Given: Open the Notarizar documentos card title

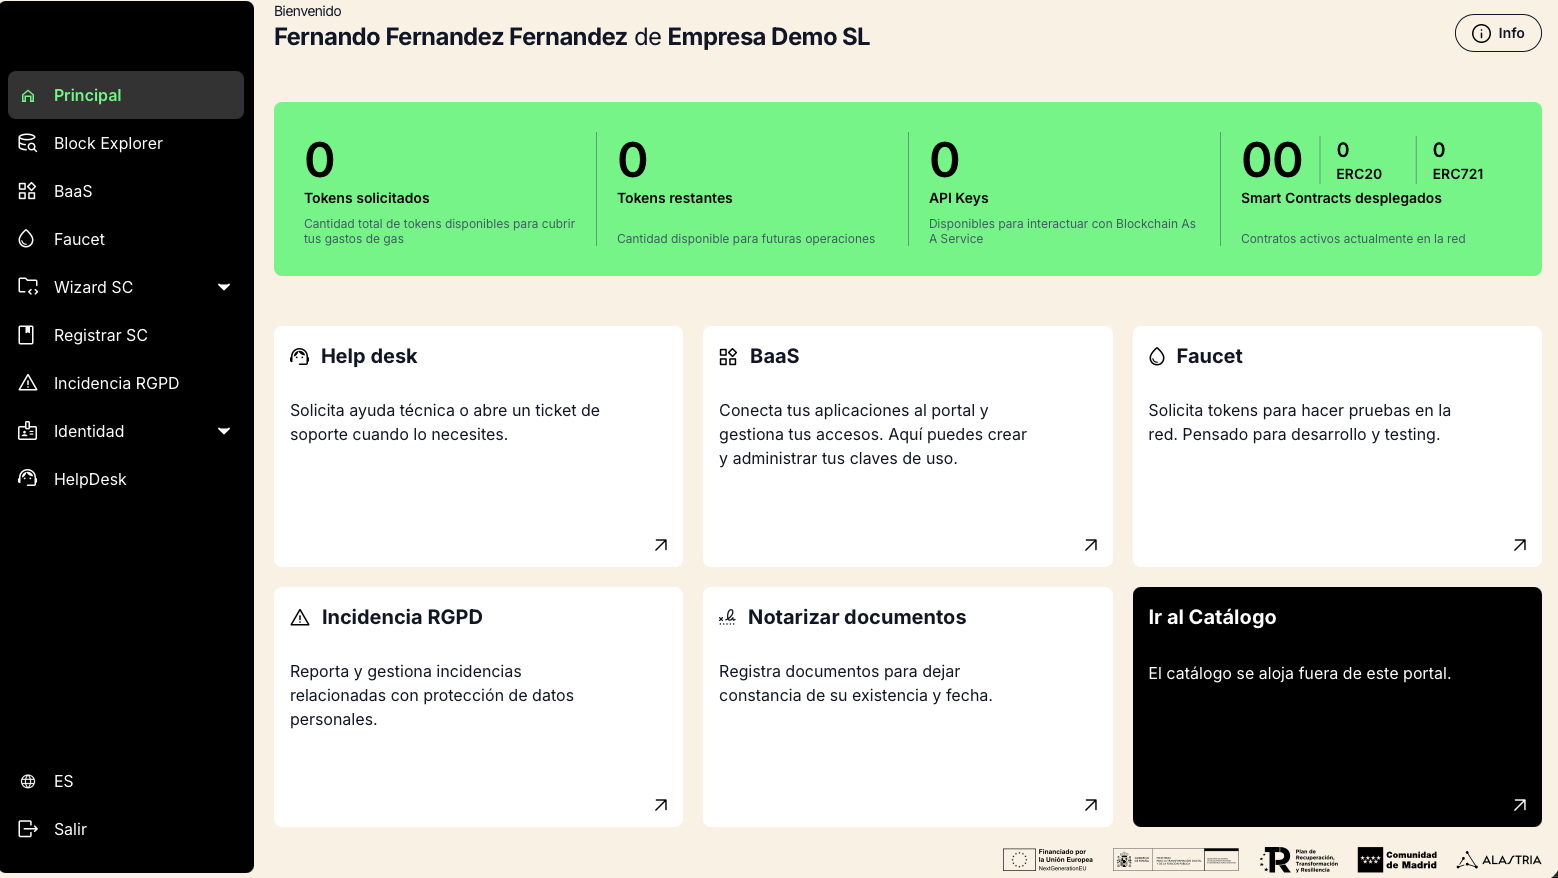Looking at the screenshot, I should 857,617.
